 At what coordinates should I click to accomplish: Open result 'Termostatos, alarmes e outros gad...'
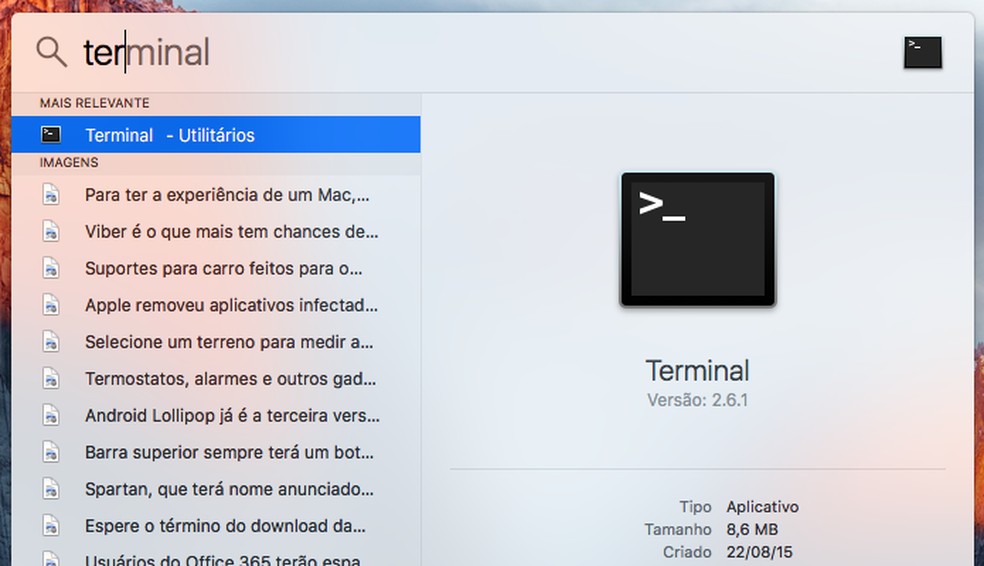coord(216,379)
